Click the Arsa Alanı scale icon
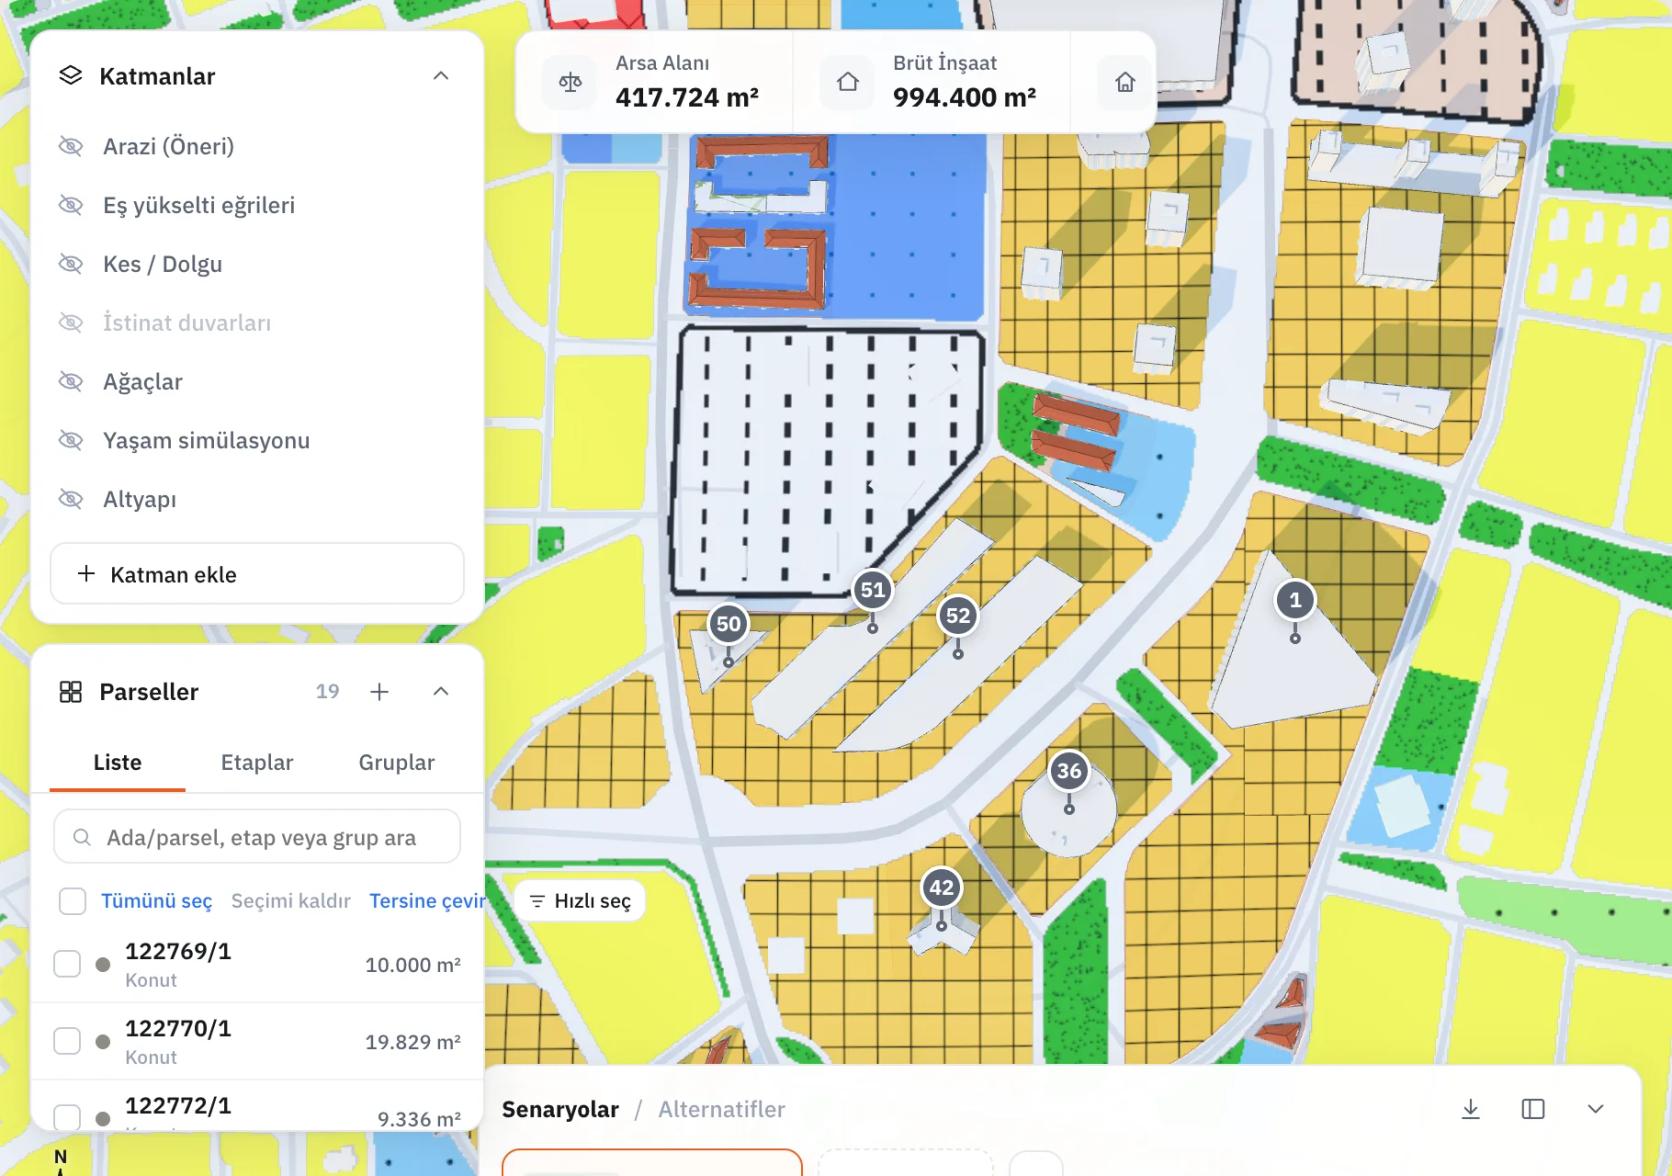The image size is (1672, 1176). click(x=570, y=82)
